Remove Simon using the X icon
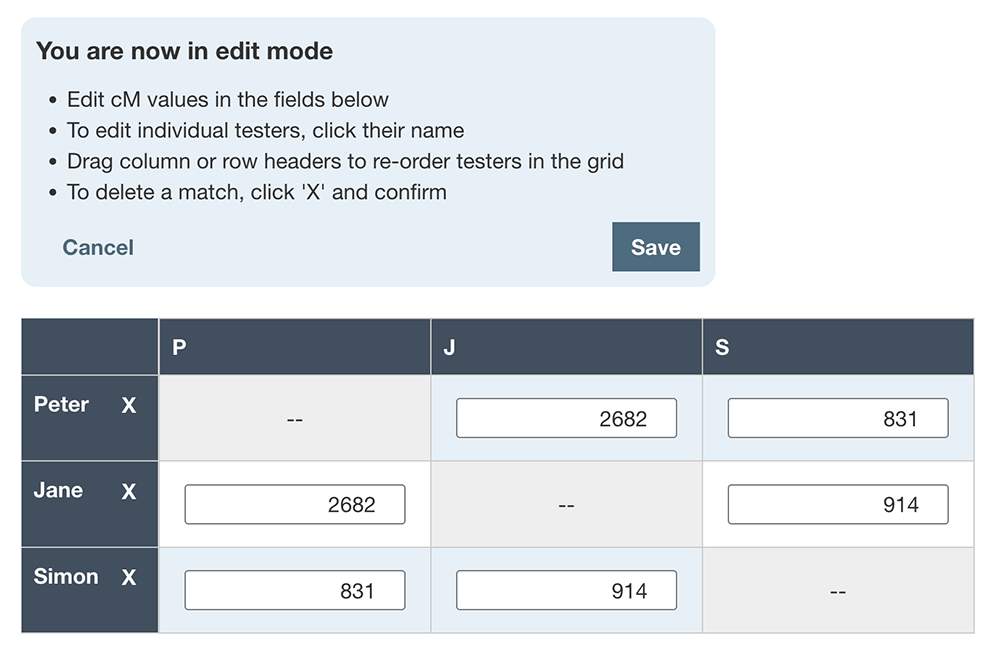 [129, 578]
